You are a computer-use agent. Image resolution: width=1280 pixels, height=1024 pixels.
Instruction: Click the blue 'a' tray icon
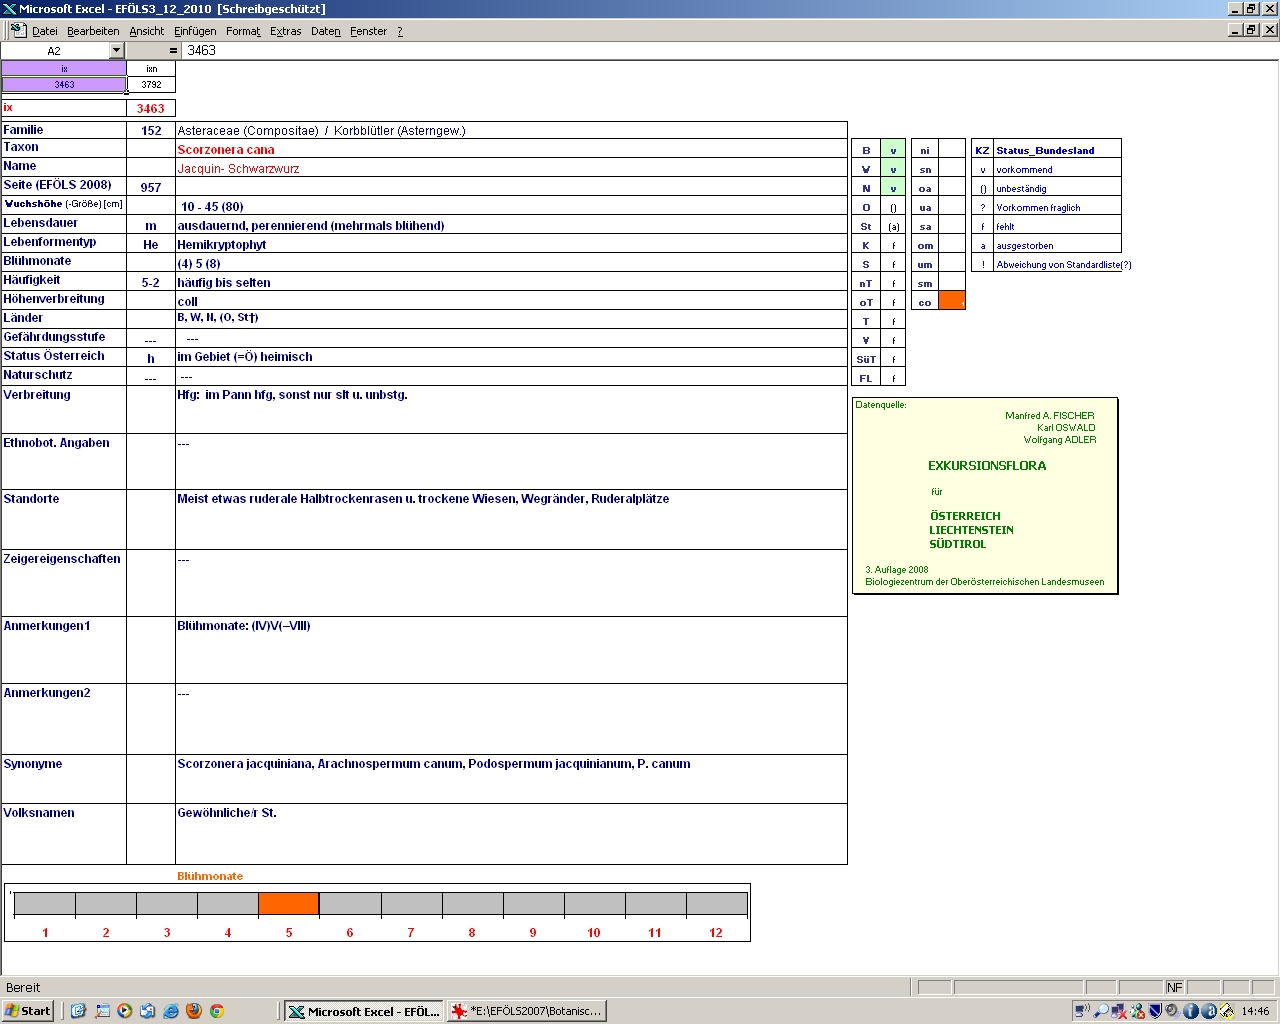pyautogui.click(x=1209, y=1011)
